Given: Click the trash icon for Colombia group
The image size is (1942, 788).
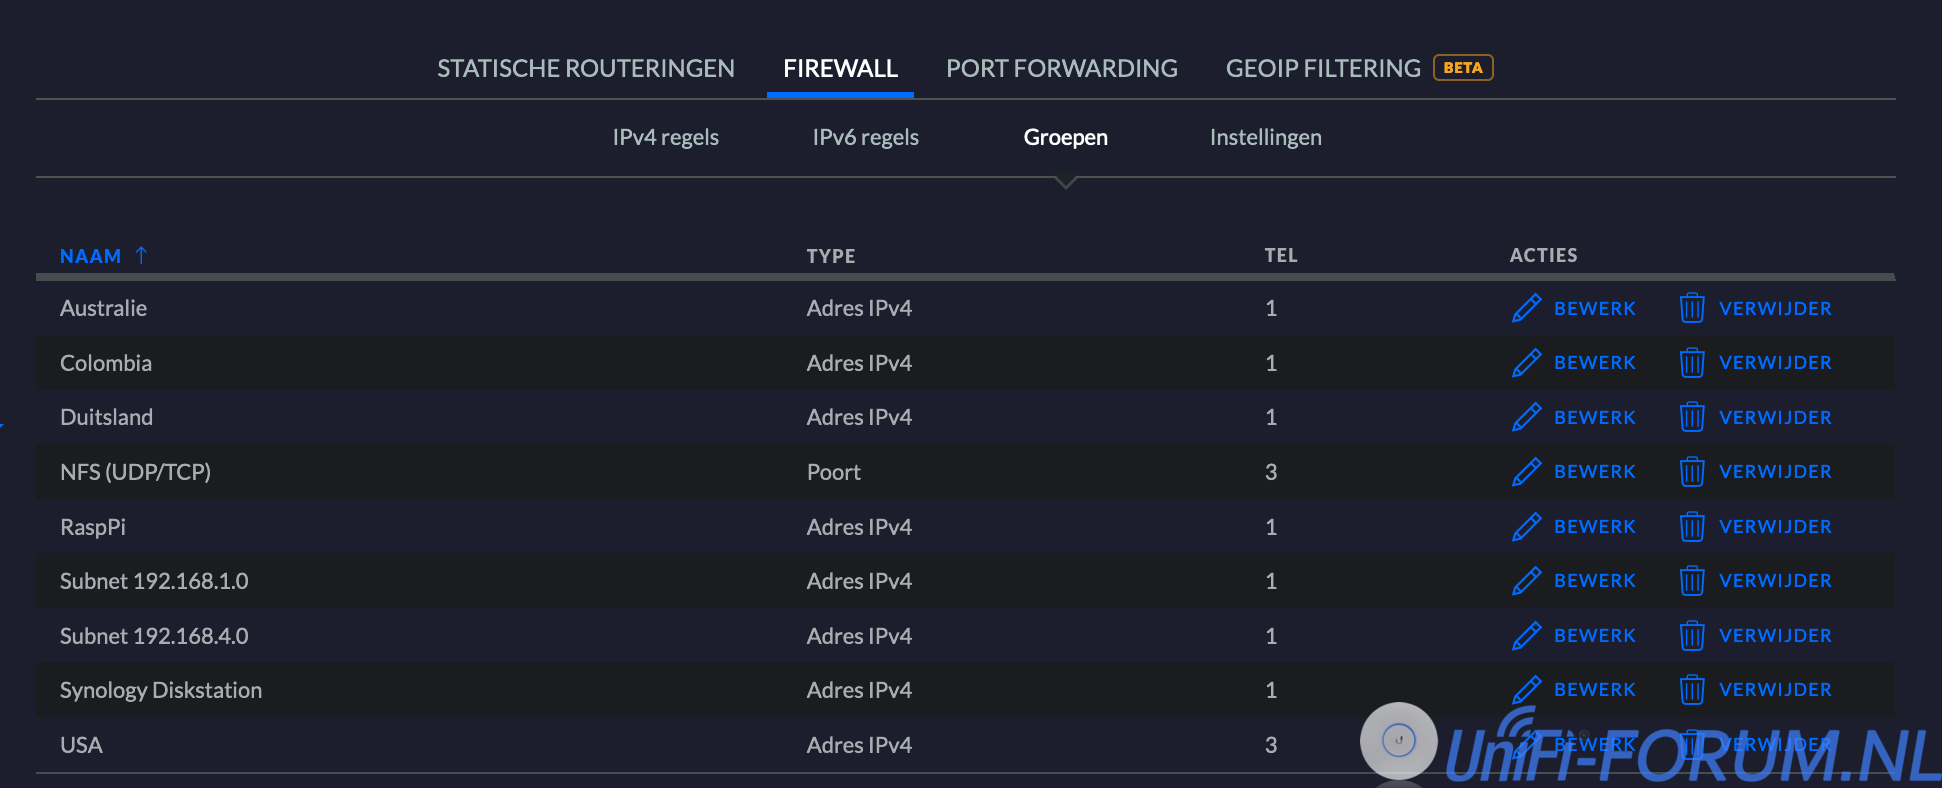Looking at the screenshot, I should tap(1691, 363).
